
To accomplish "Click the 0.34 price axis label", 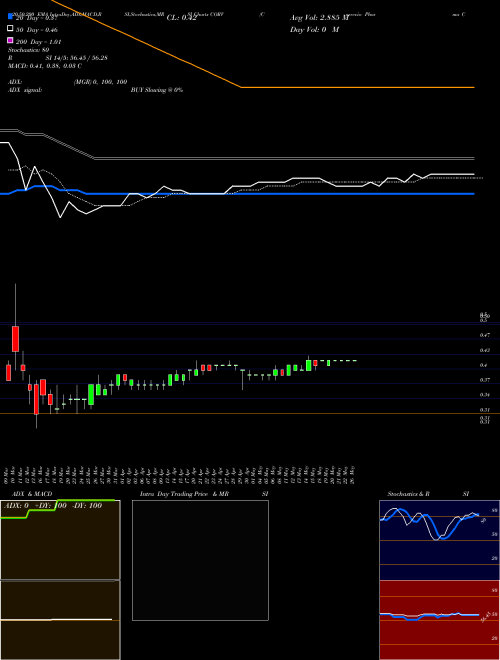I will click(x=484, y=395).
